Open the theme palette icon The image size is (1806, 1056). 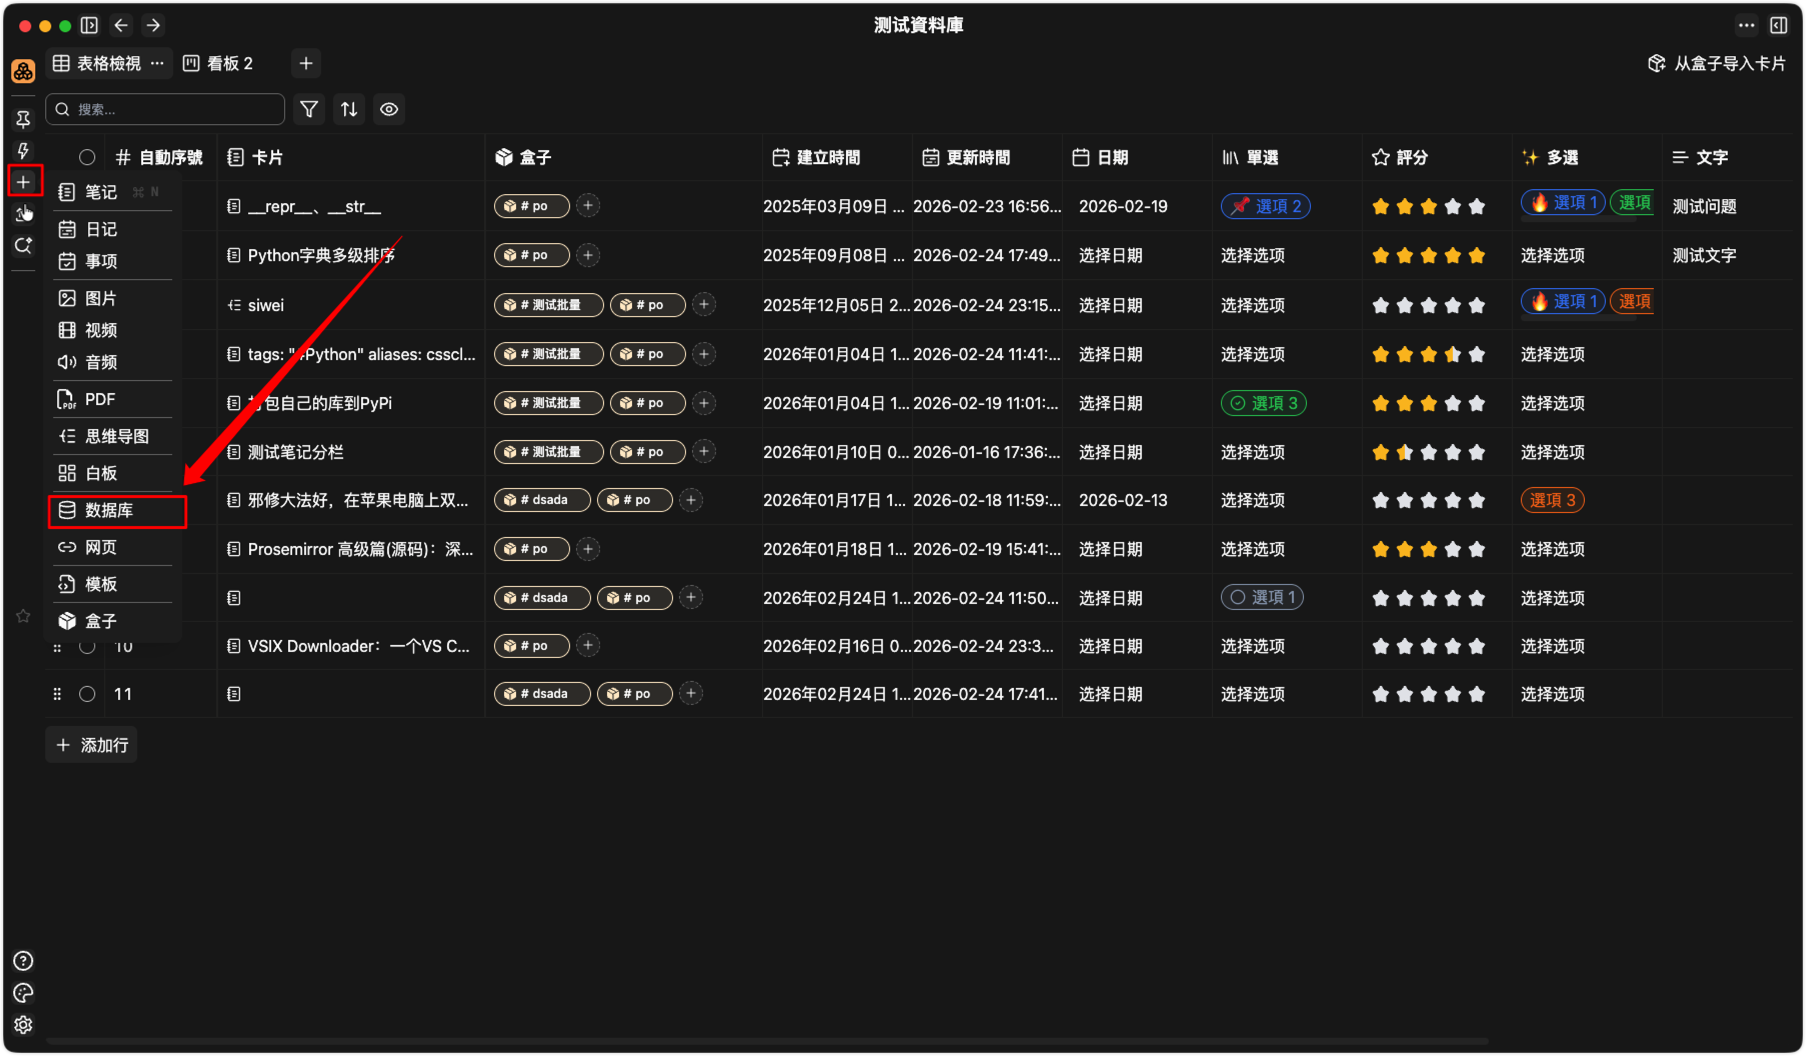[23, 993]
